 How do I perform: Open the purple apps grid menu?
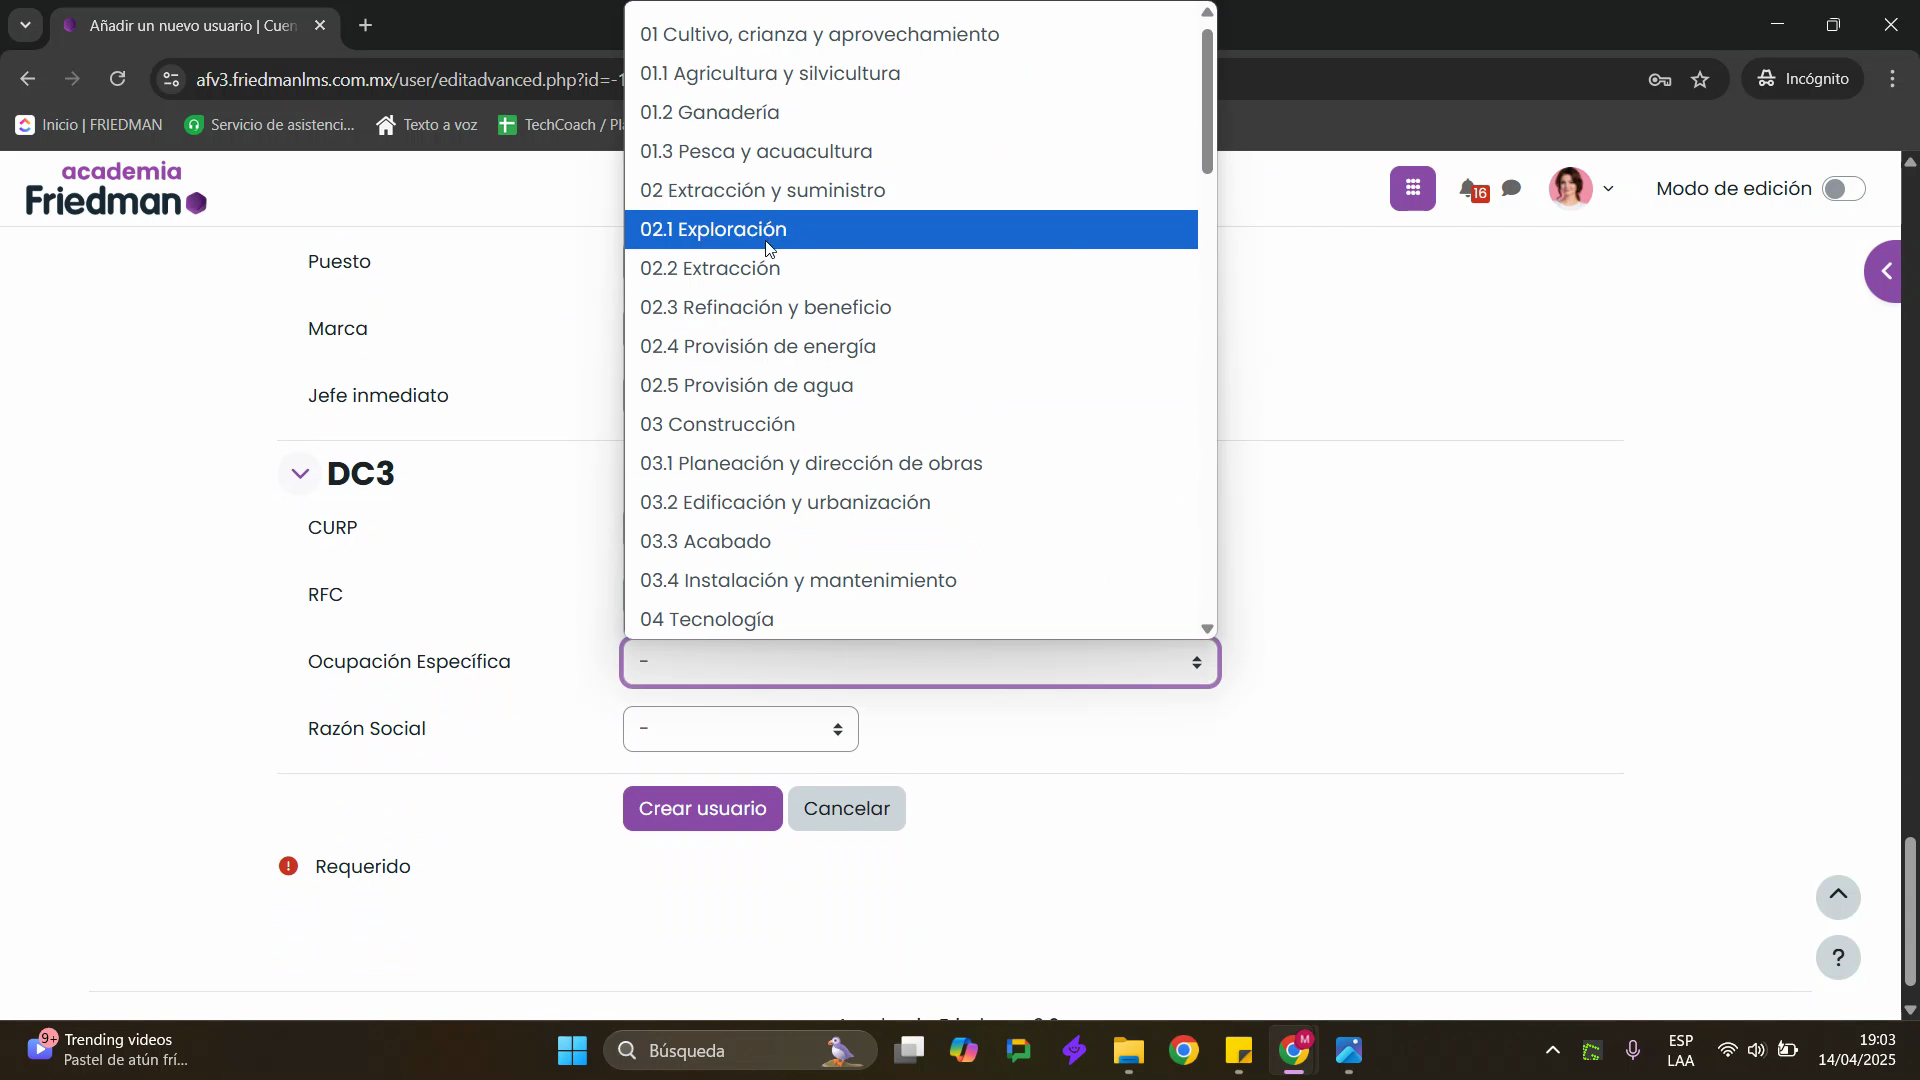[x=1412, y=188]
